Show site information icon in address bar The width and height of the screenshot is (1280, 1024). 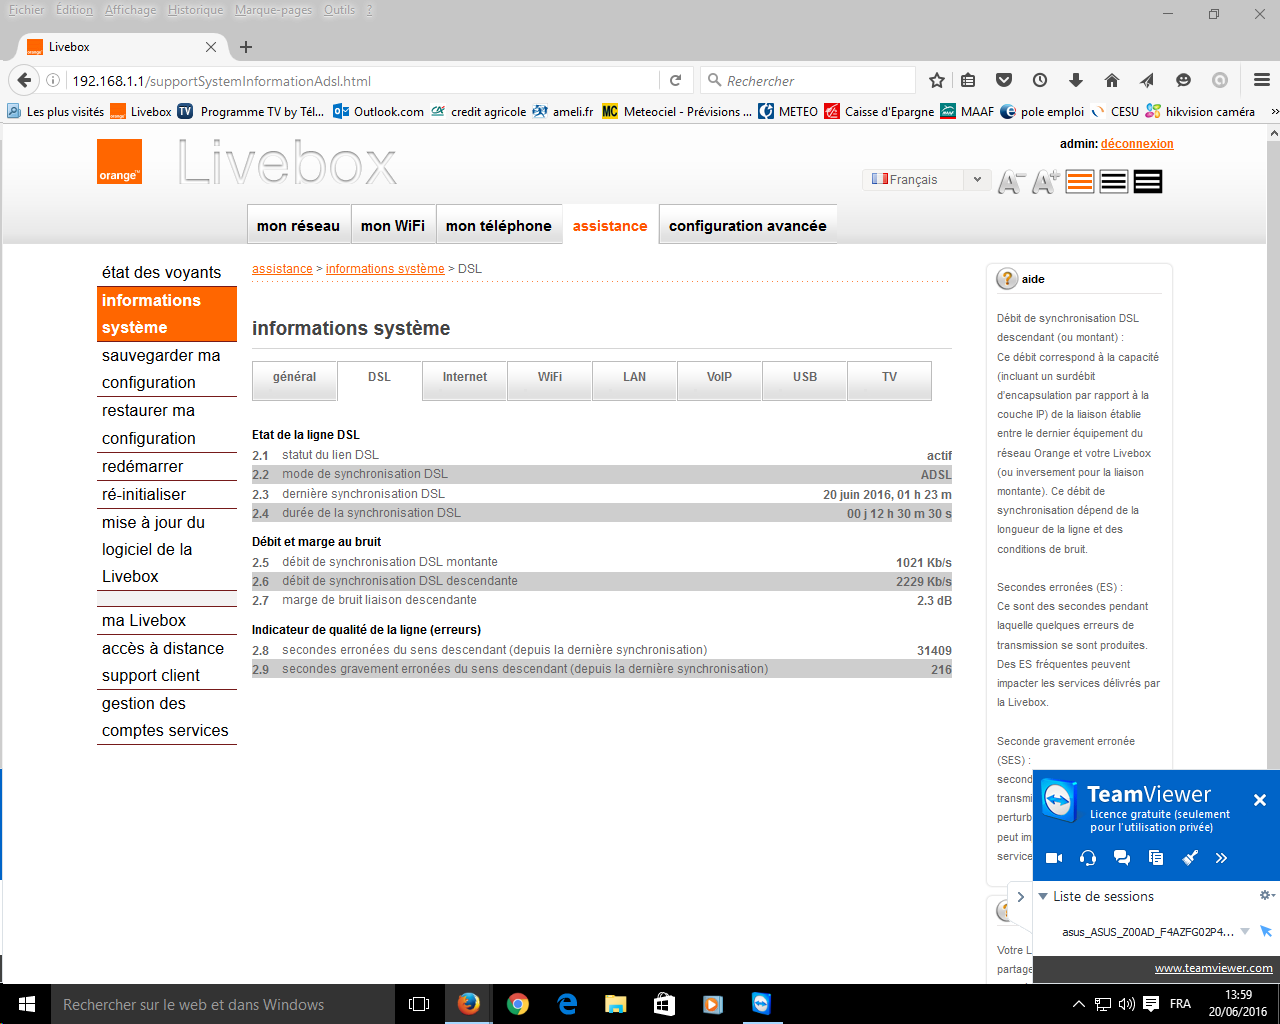[53, 81]
